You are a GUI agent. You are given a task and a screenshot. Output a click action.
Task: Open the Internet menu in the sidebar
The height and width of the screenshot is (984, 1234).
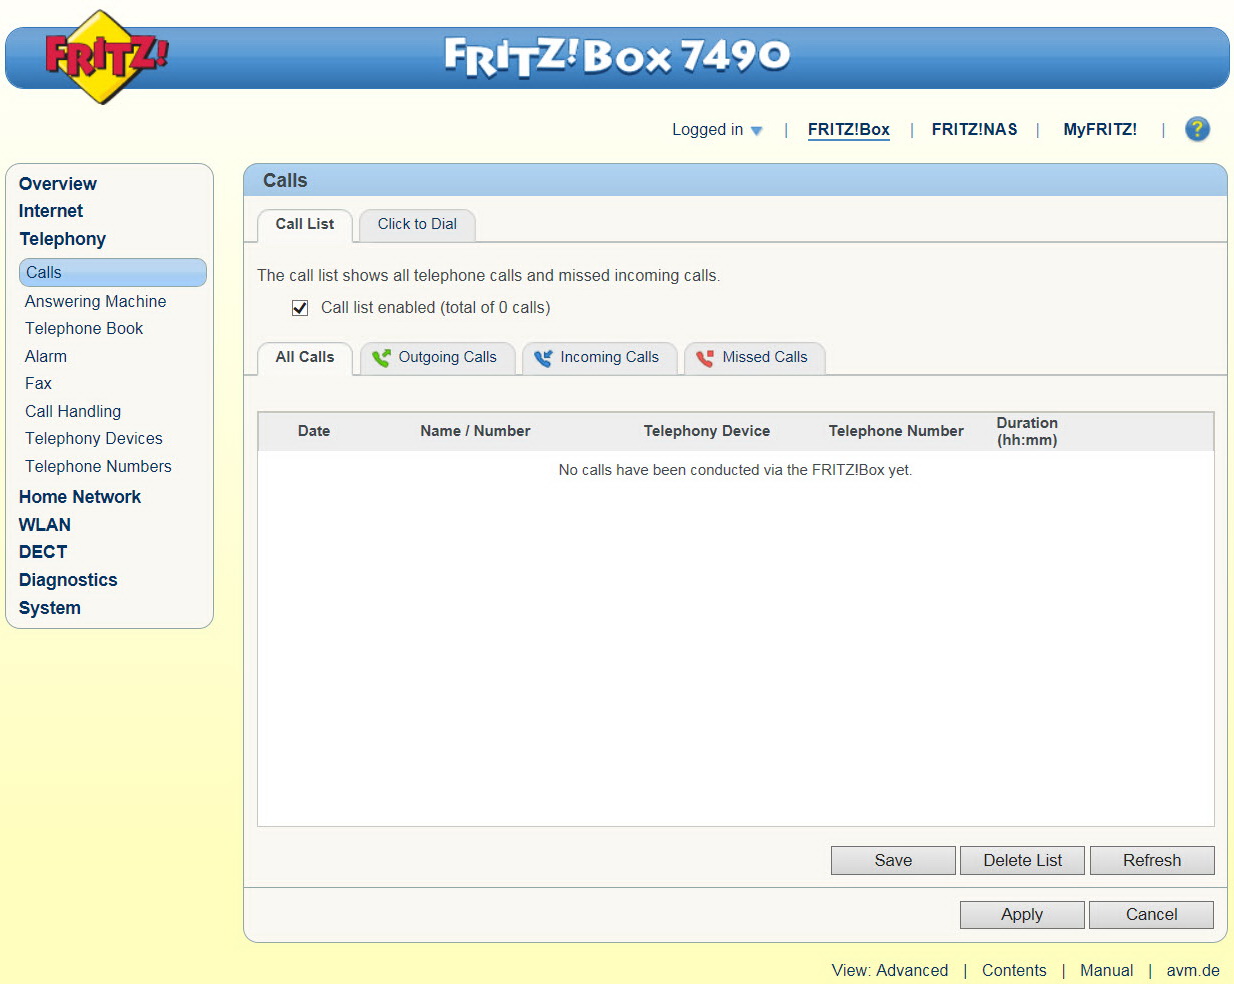(51, 211)
